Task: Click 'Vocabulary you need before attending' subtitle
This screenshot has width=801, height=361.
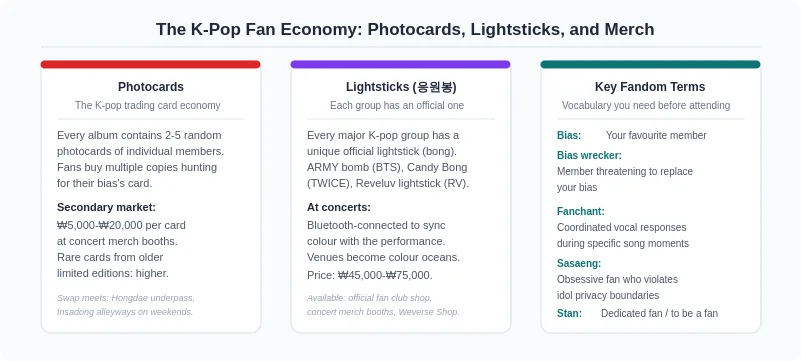Action: (x=646, y=105)
